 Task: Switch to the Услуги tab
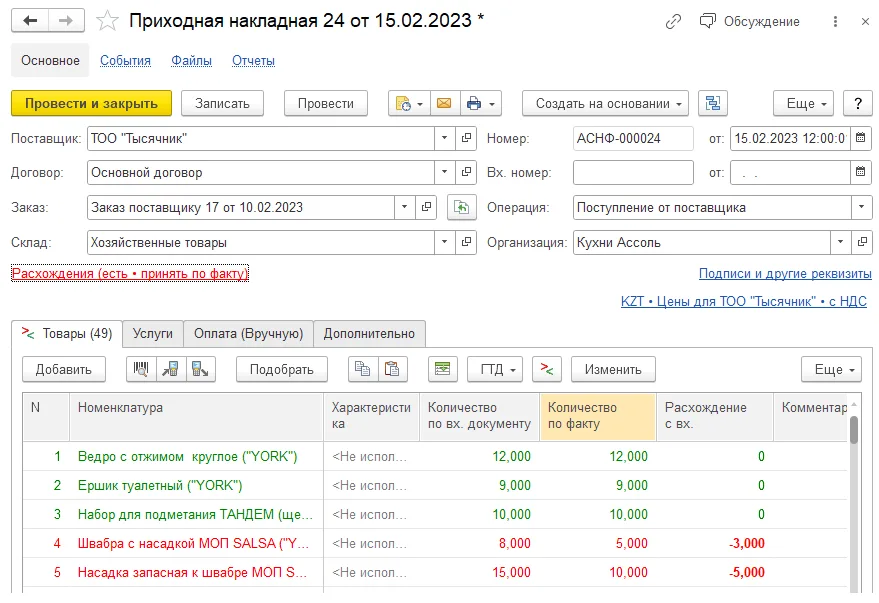tap(152, 333)
